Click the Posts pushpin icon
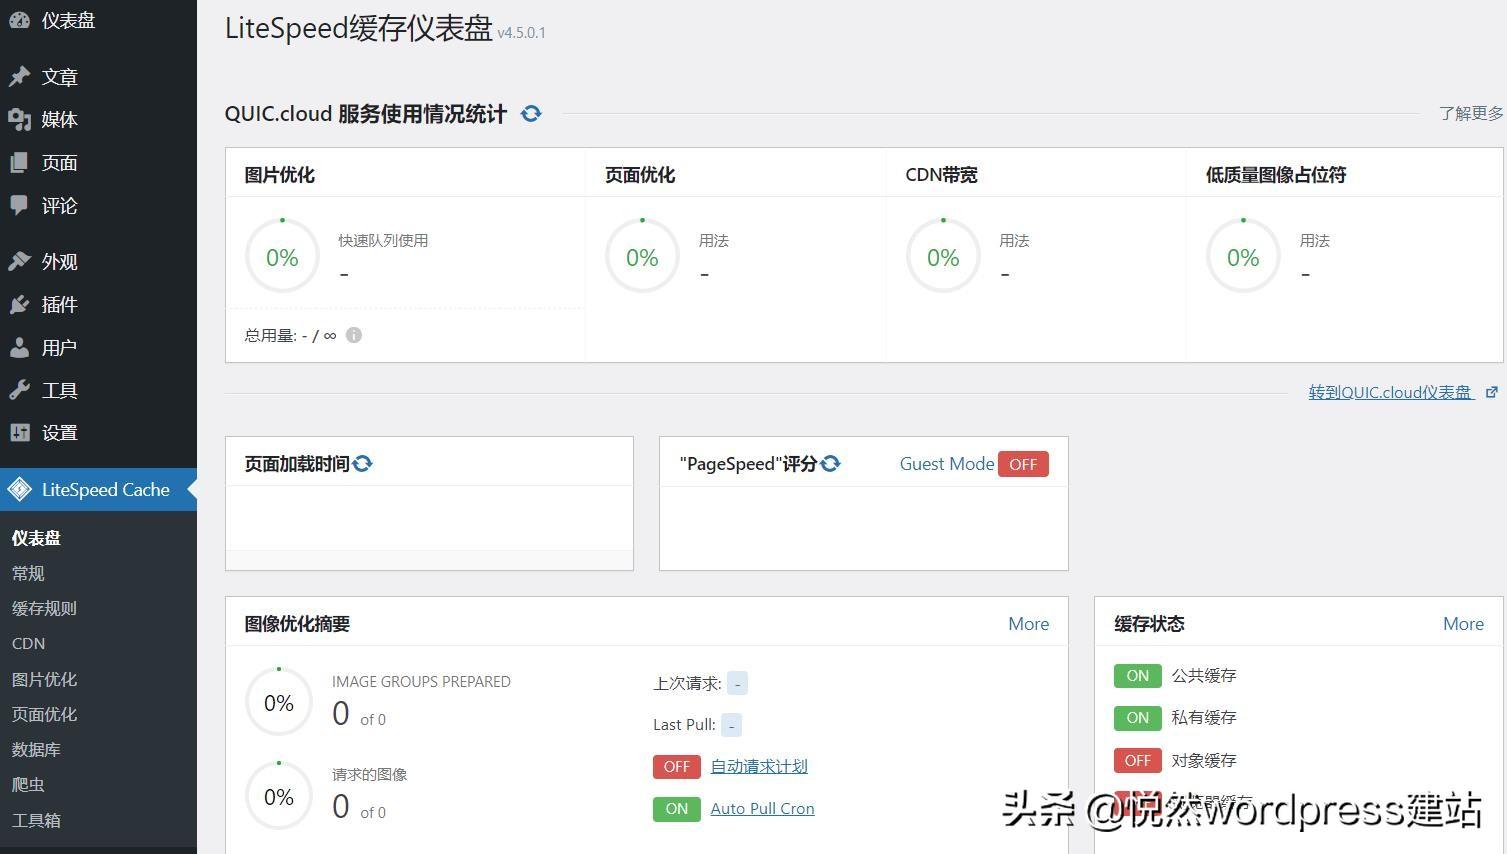Screen dimensions: 1507x854 click(x=19, y=77)
